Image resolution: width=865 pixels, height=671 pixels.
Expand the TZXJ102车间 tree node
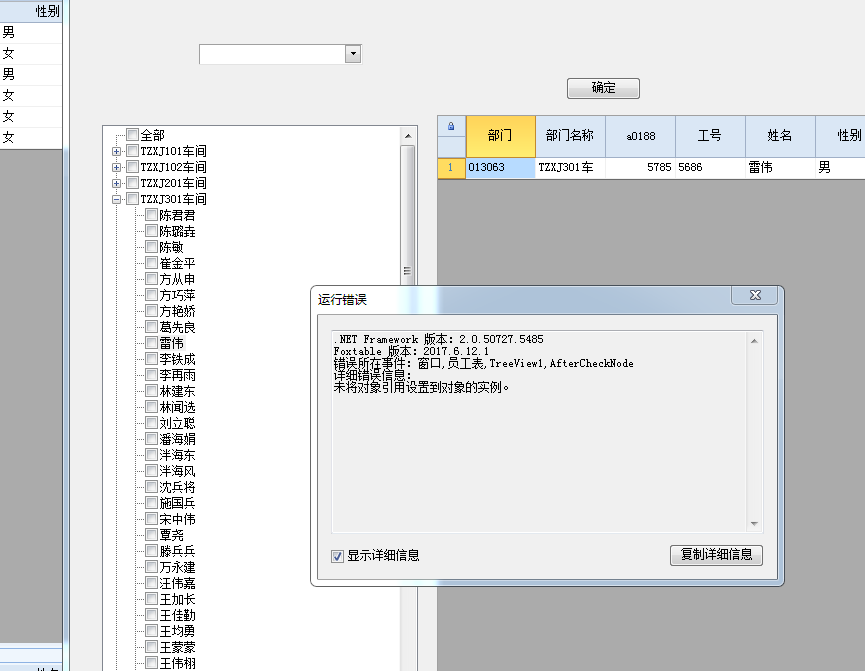coord(117,167)
